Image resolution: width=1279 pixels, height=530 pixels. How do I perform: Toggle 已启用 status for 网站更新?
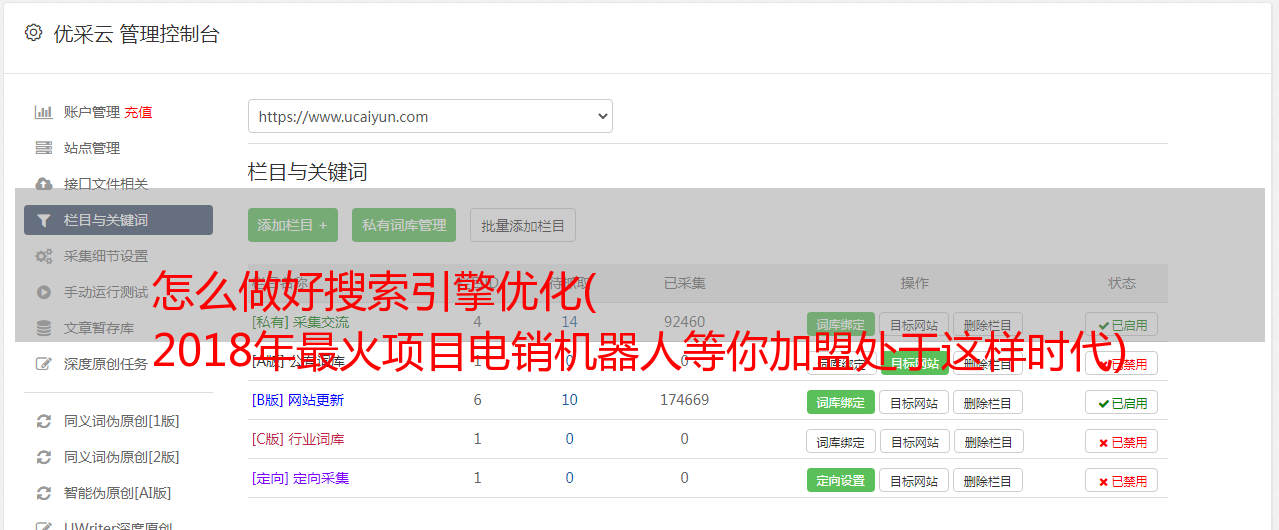click(1122, 402)
